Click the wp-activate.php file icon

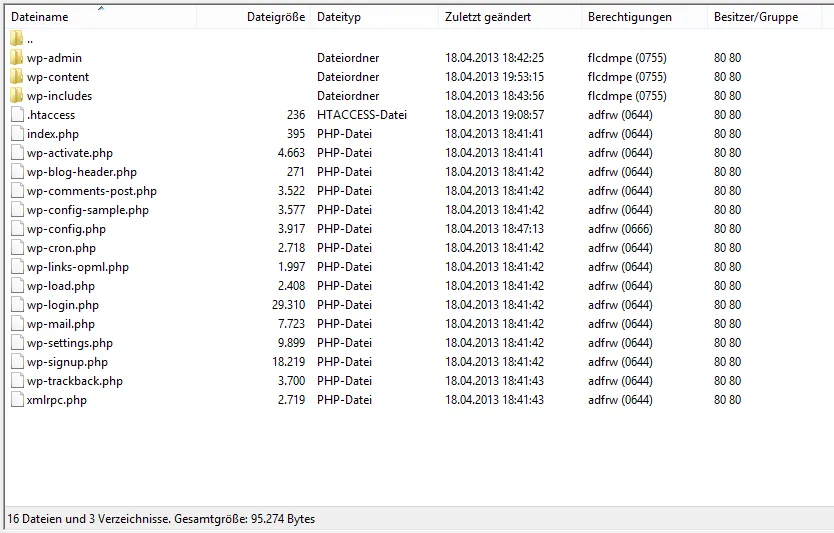pos(18,153)
